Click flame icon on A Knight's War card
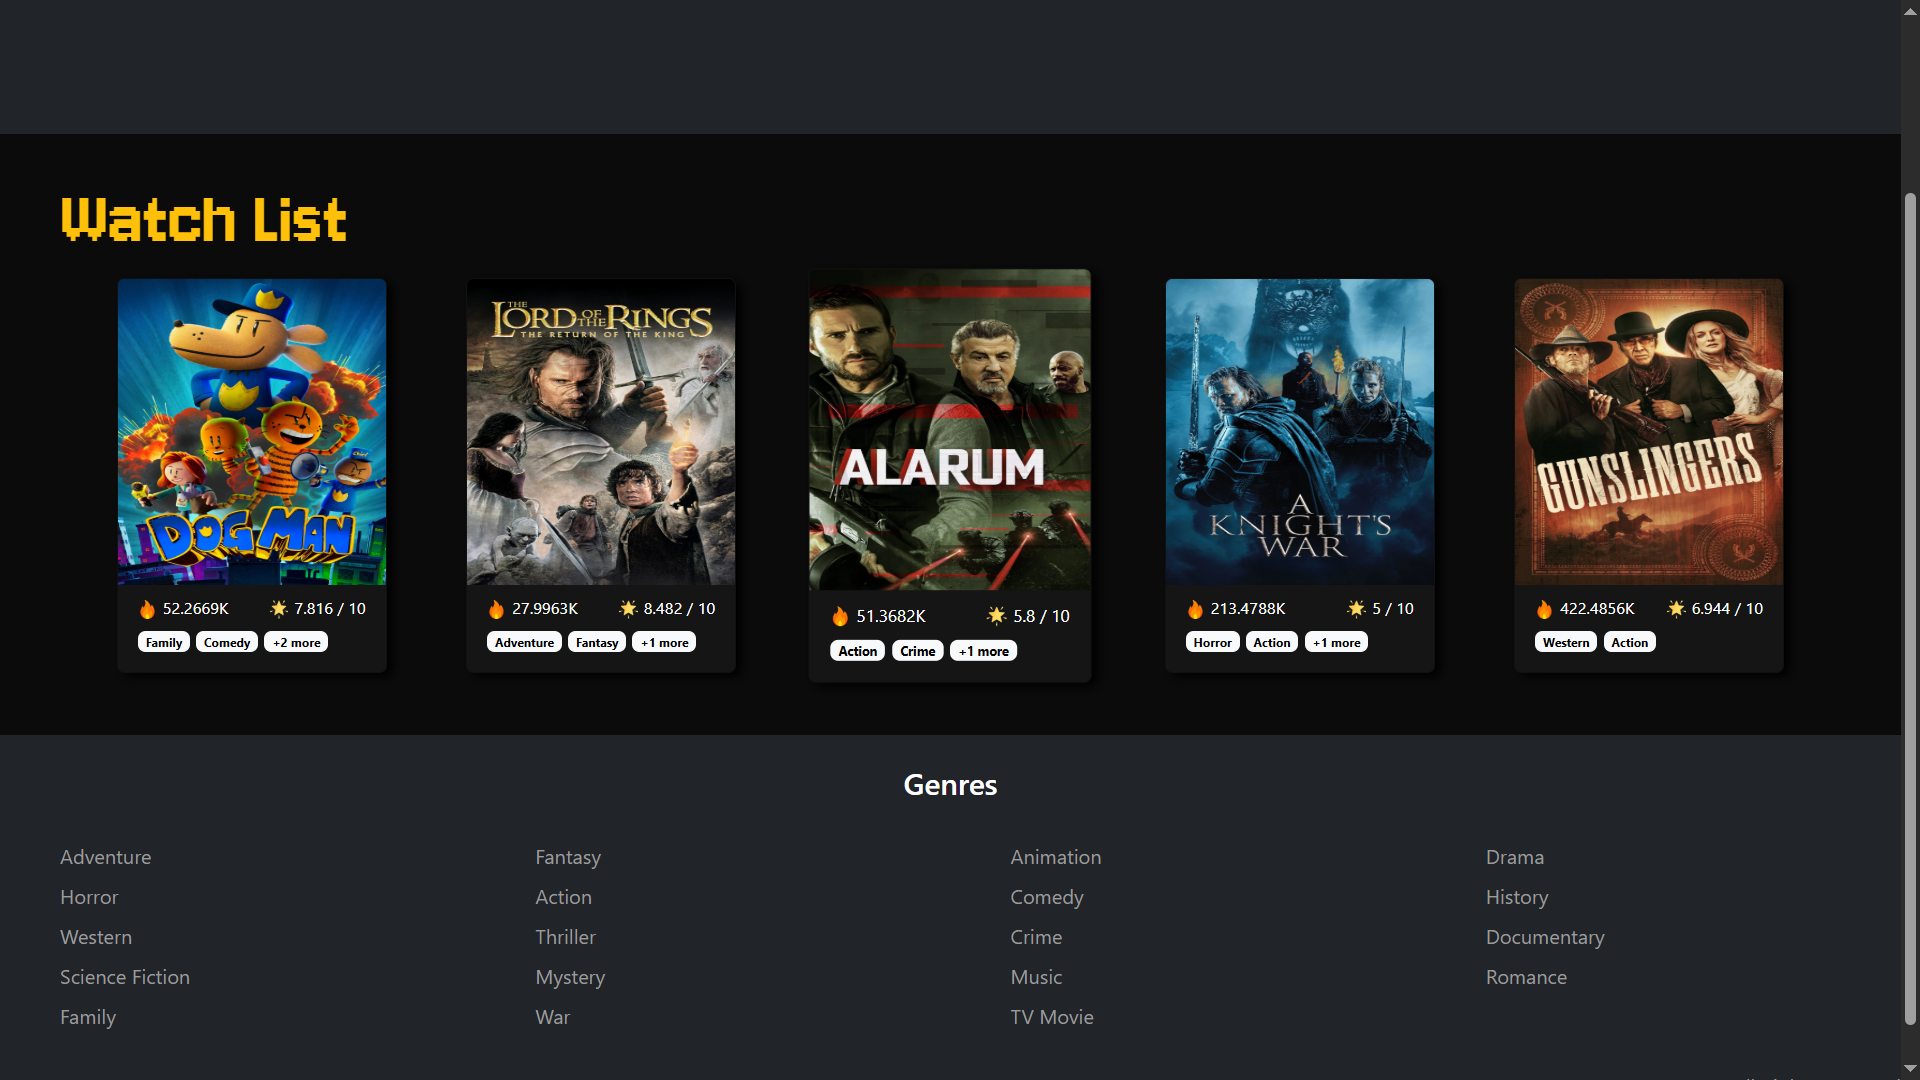 [x=1195, y=609]
